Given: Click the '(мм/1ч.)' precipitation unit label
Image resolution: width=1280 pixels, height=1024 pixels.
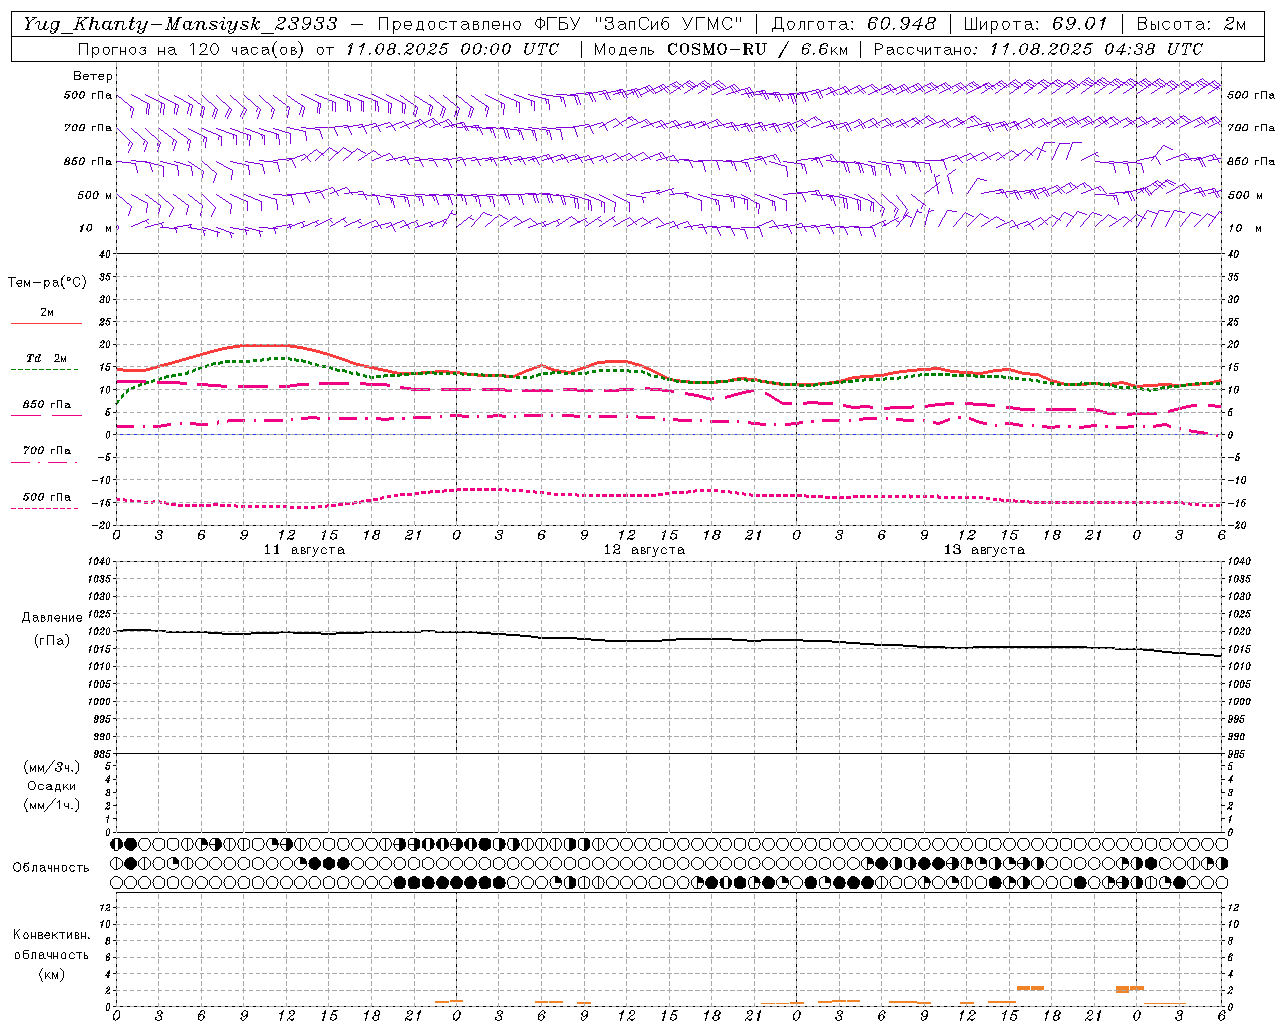Looking at the screenshot, I should click(x=52, y=805).
